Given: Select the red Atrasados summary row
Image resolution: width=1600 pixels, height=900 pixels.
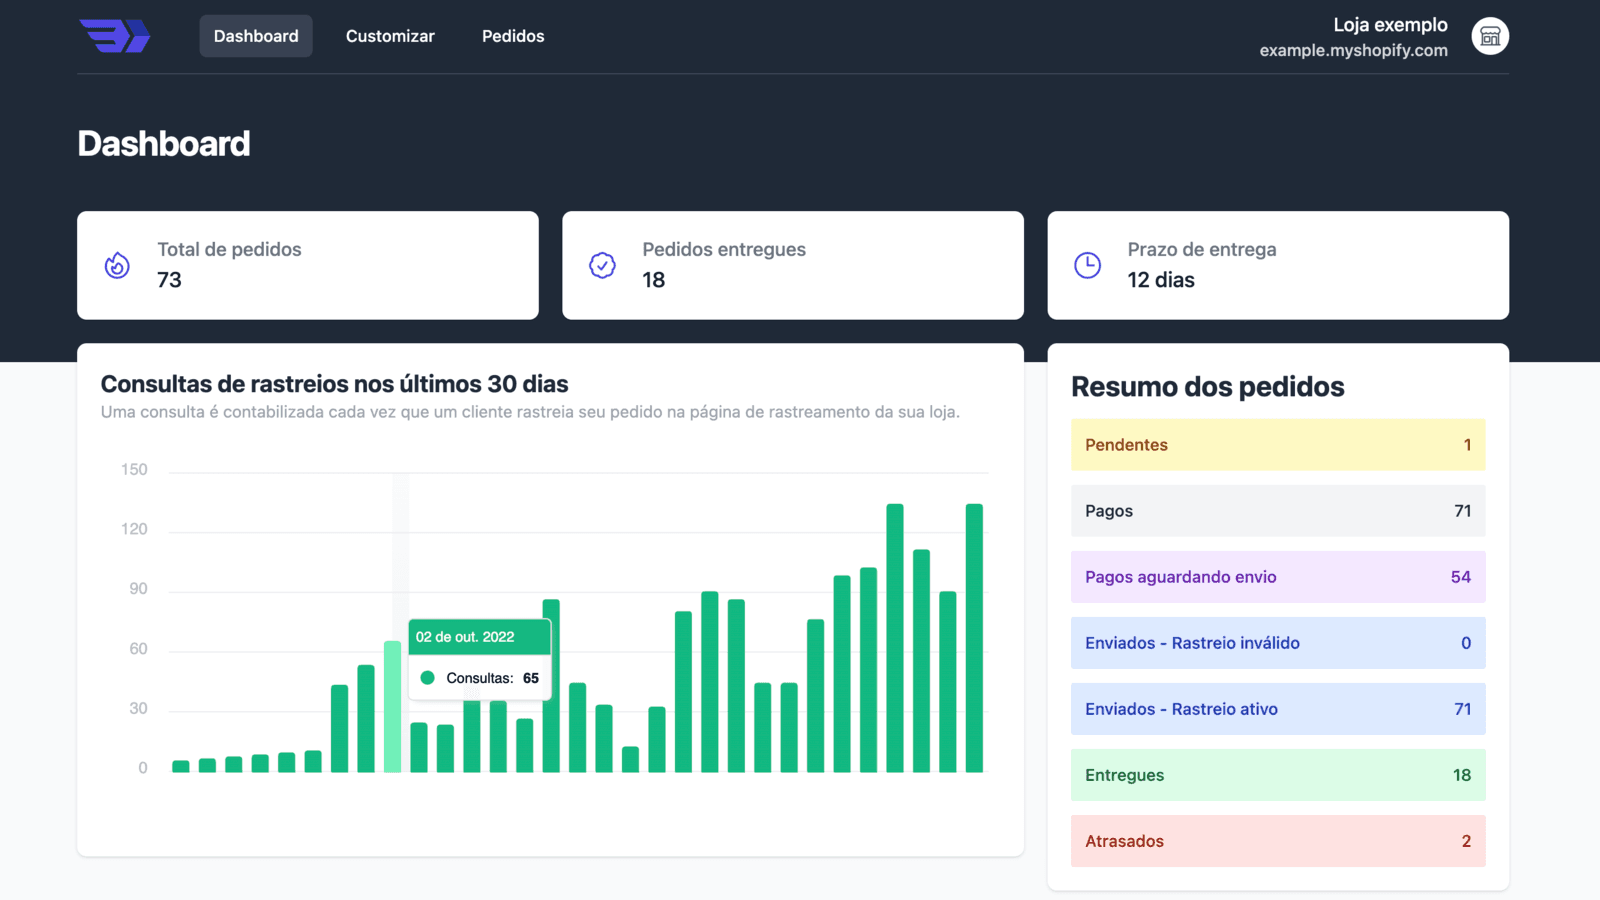Looking at the screenshot, I should 1277,841.
